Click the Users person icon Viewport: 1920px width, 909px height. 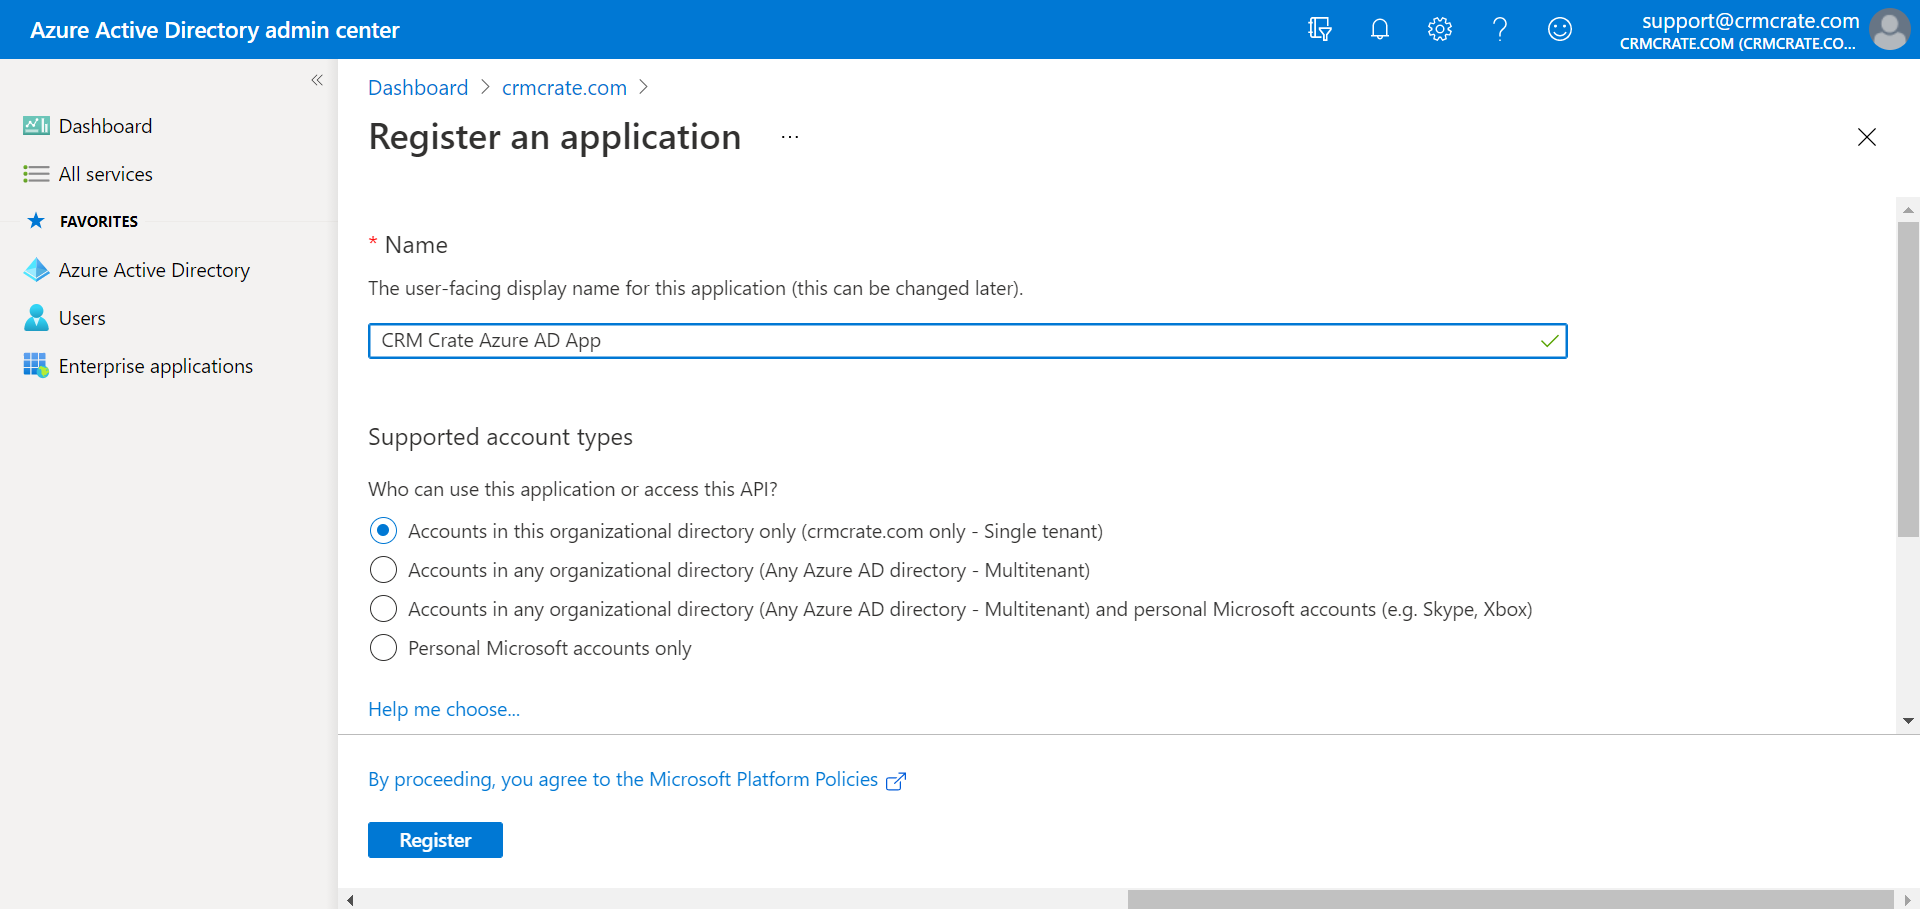36,318
